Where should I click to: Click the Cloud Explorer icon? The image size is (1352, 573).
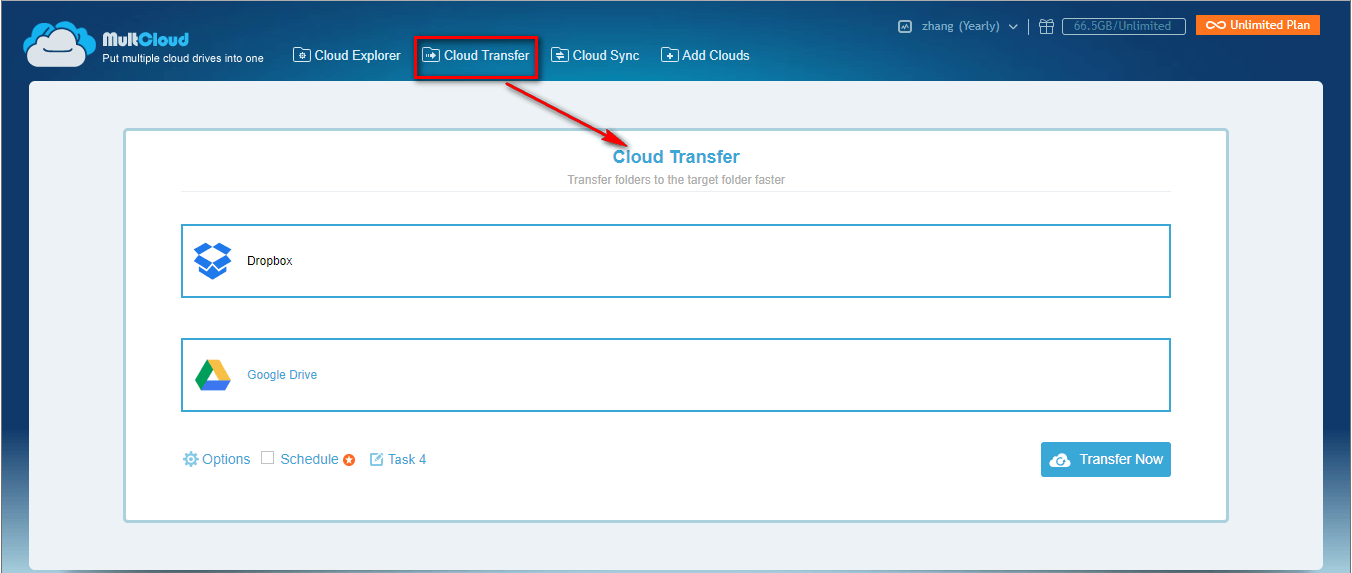[x=301, y=55]
